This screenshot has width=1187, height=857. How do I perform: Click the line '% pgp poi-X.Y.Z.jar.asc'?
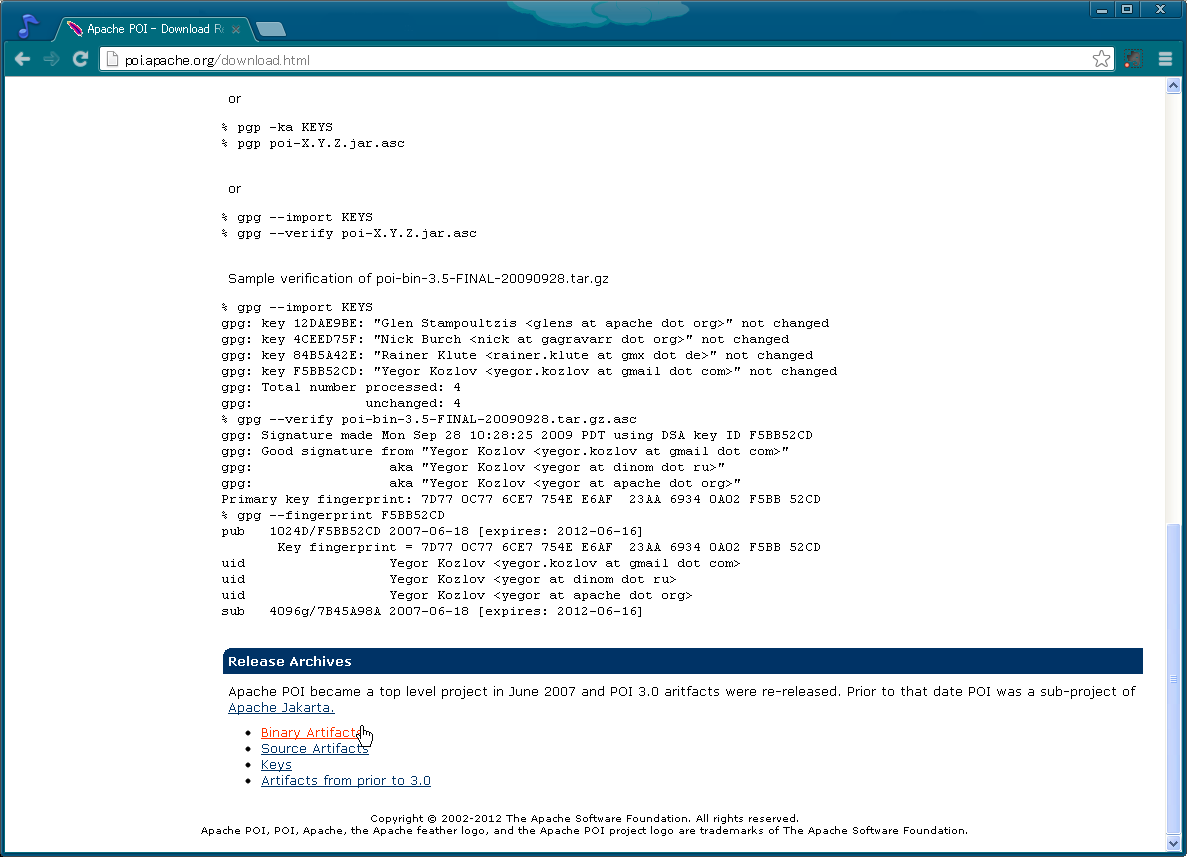[313, 143]
